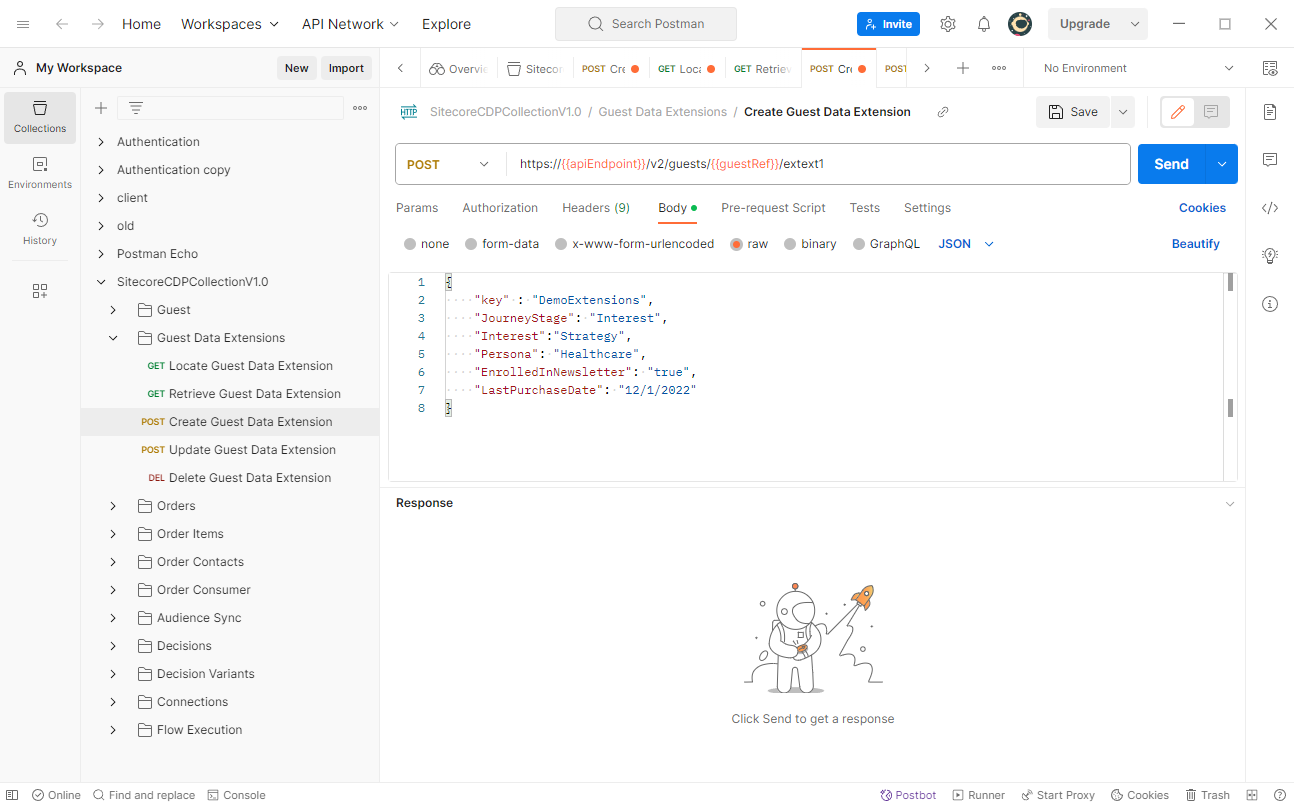1294x807 pixels.
Task: Open the code snippet panel icon
Action: click(x=1270, y=208)
